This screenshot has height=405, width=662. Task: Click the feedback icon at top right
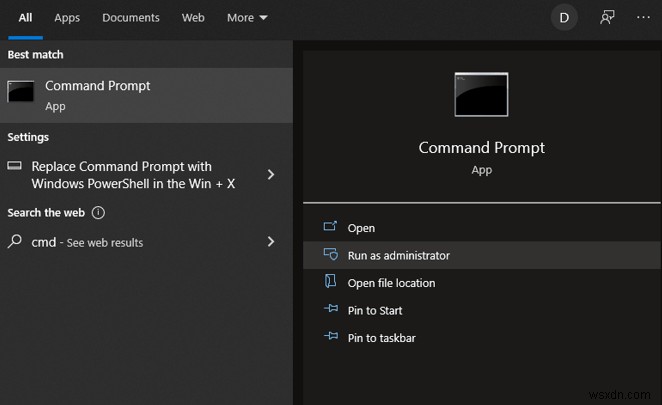(x=607, y=18)
